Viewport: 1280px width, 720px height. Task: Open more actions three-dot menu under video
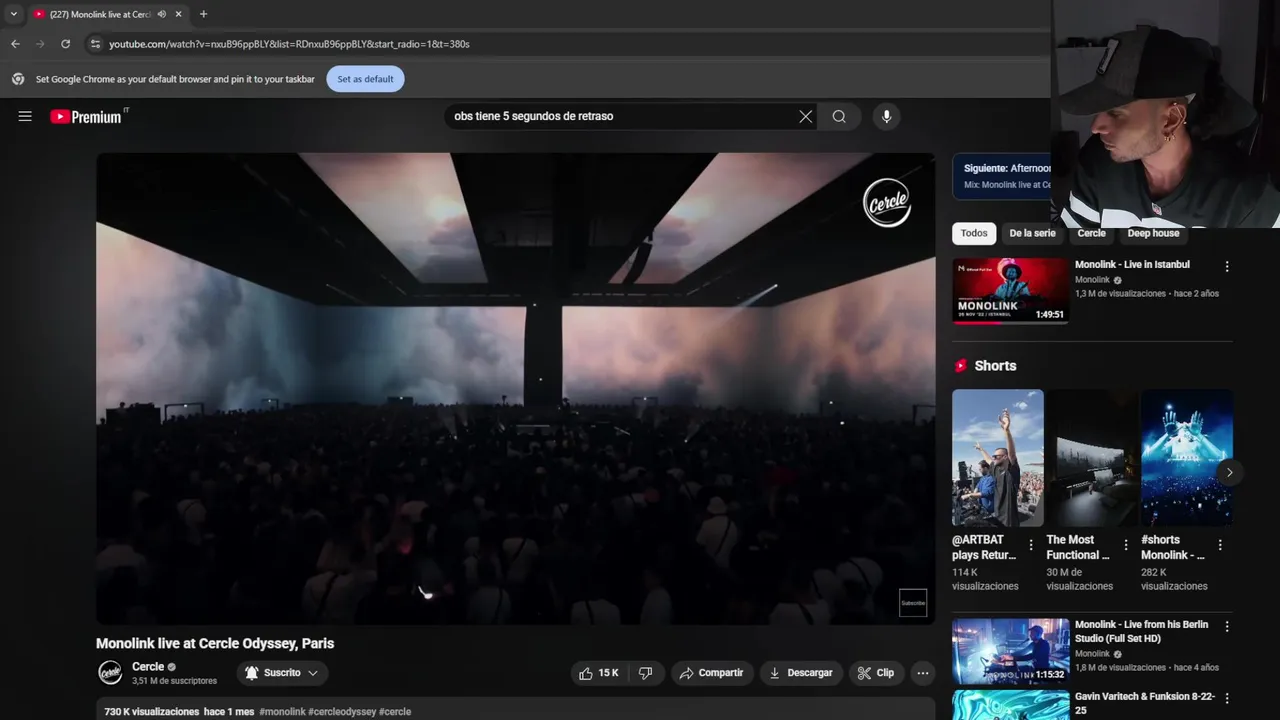pyautogui.click(x=923, y=673)
